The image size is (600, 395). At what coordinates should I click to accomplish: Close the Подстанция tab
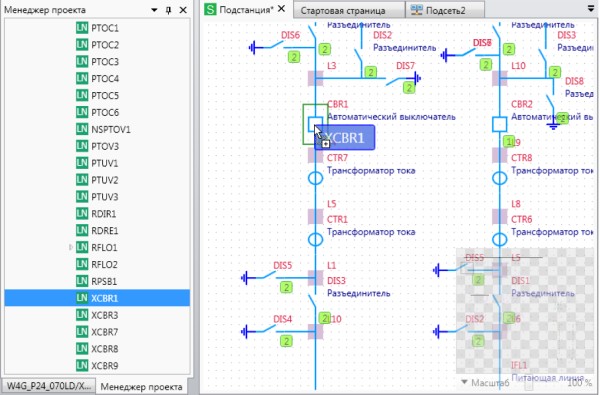click(x=281, y=8)
